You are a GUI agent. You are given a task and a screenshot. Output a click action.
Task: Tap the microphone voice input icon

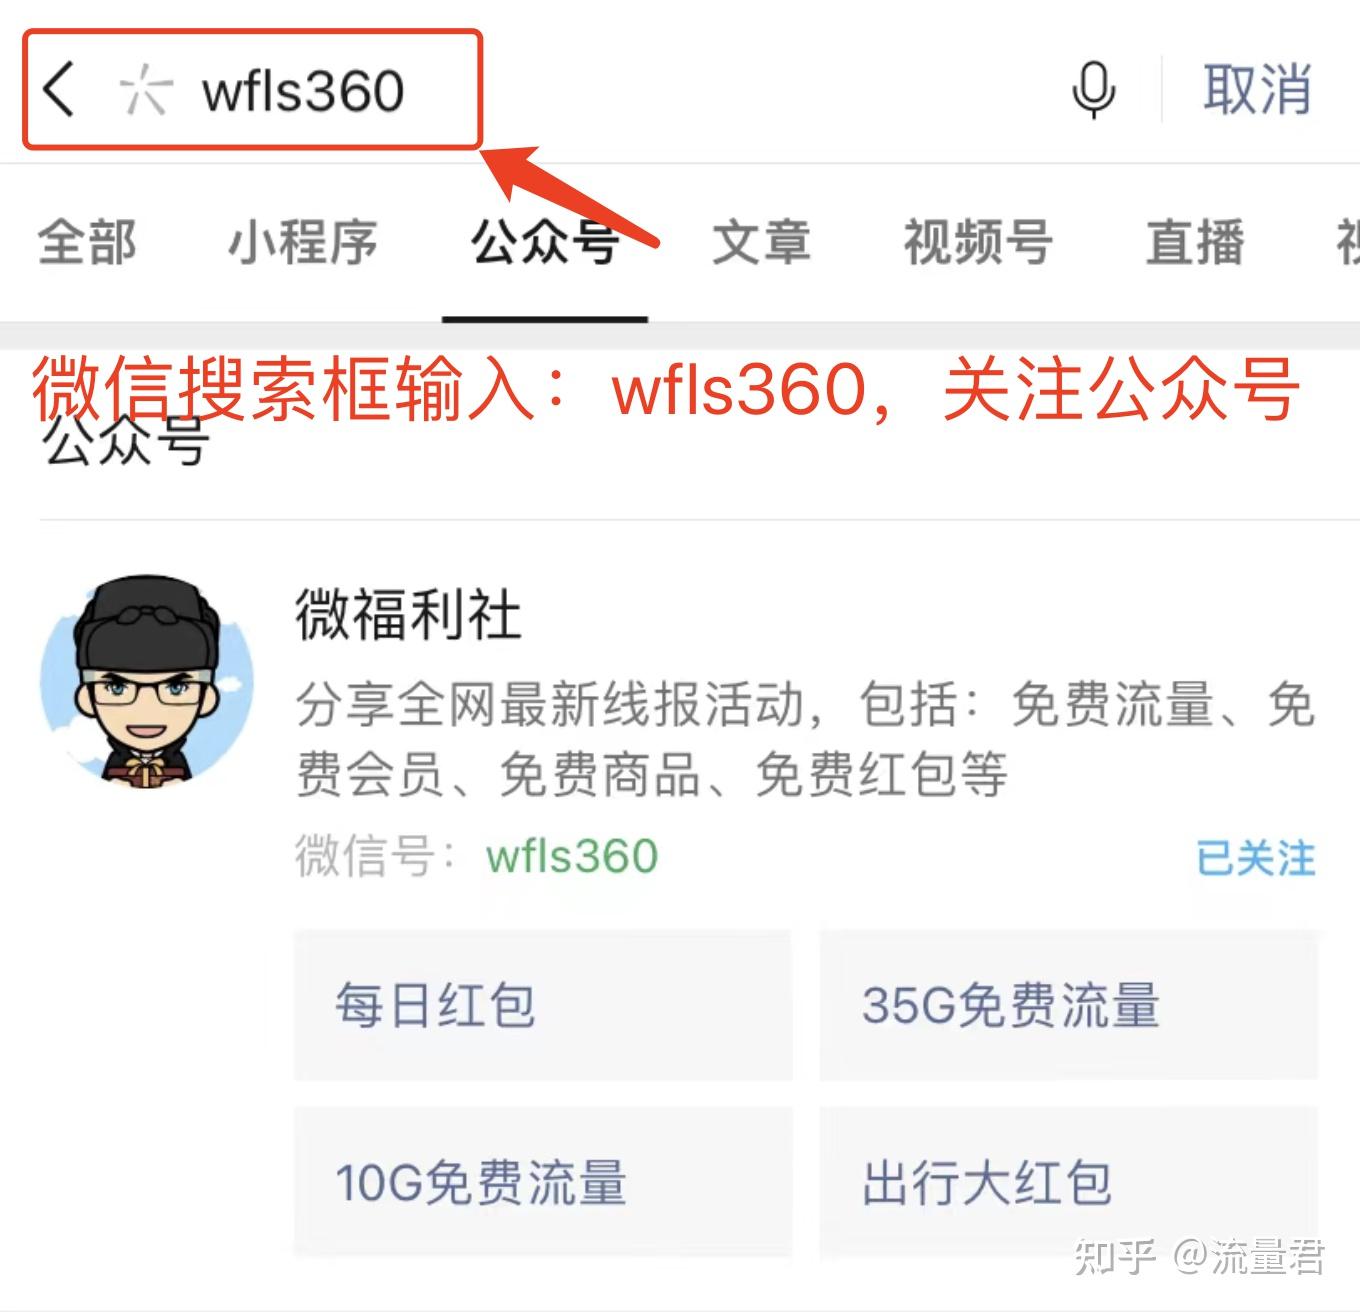tap(1093, 90)
